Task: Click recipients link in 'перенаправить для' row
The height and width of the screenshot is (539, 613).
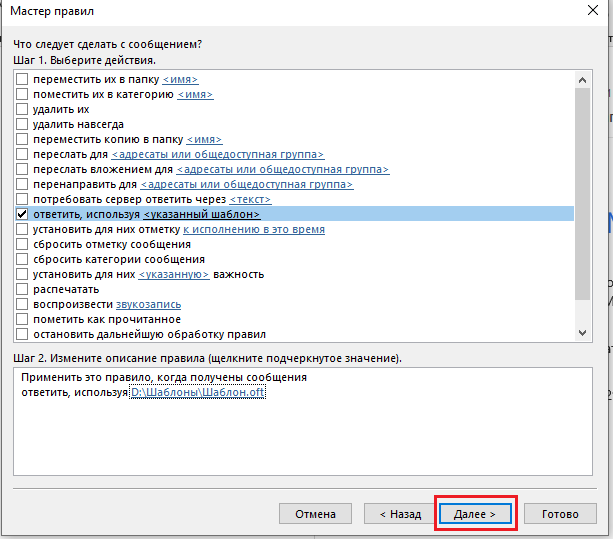Action: pos(247,184)
